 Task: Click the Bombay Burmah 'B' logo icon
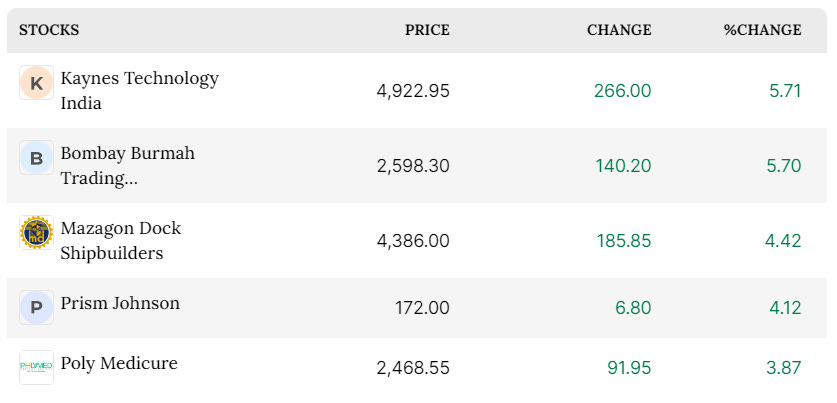36,157
